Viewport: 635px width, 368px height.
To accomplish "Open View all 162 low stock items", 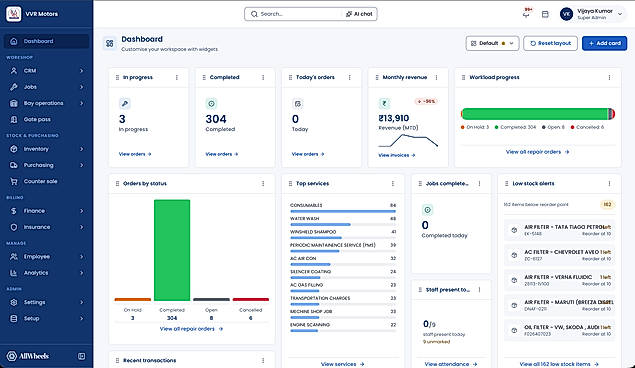I will point(559,364).
